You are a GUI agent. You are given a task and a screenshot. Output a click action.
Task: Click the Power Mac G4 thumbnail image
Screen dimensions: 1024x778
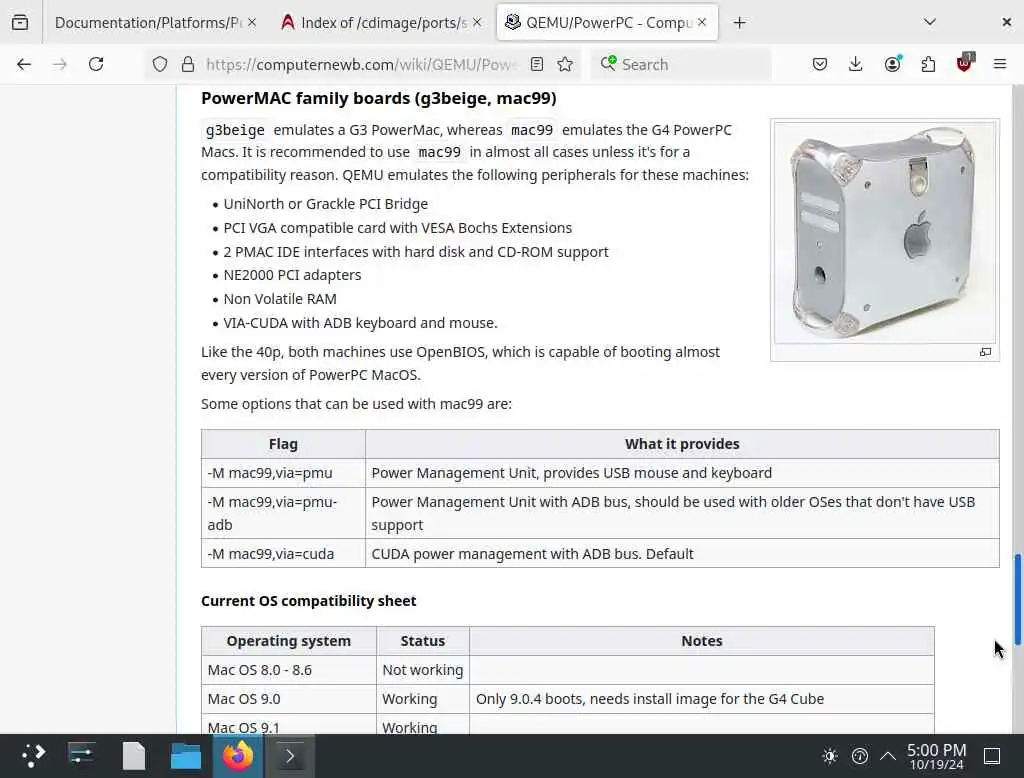coord(885,233)
